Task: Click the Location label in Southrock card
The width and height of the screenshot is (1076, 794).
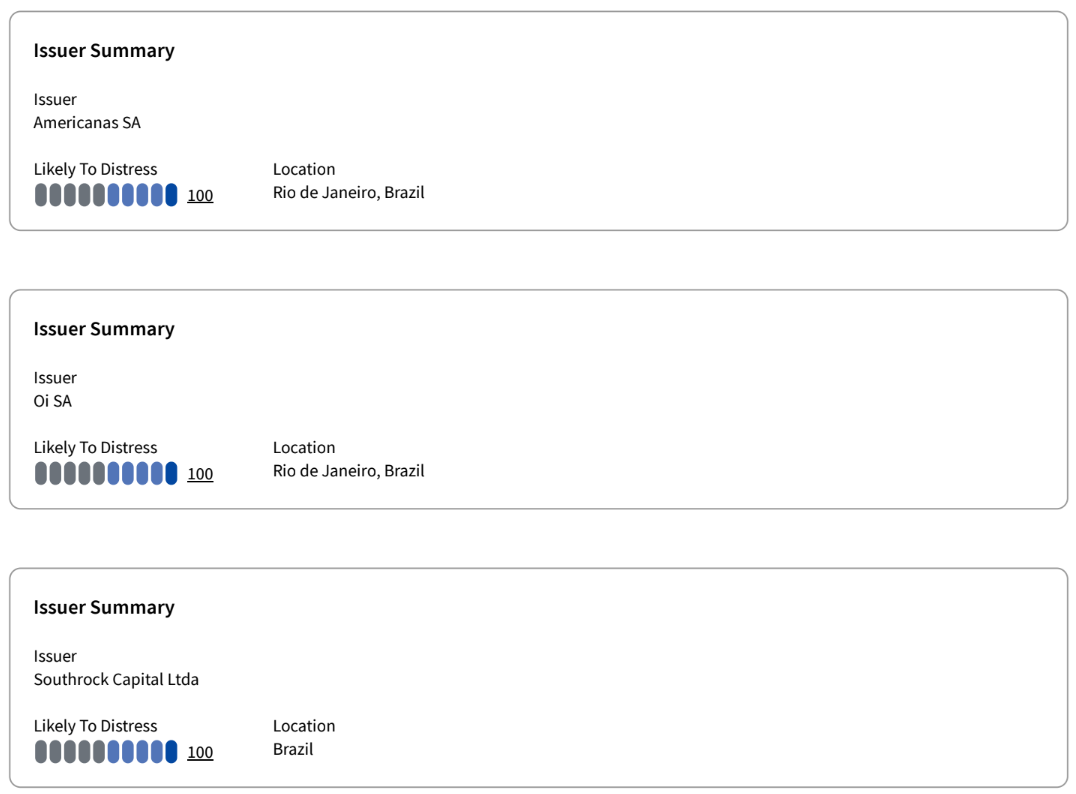Action: click(304, 725)
